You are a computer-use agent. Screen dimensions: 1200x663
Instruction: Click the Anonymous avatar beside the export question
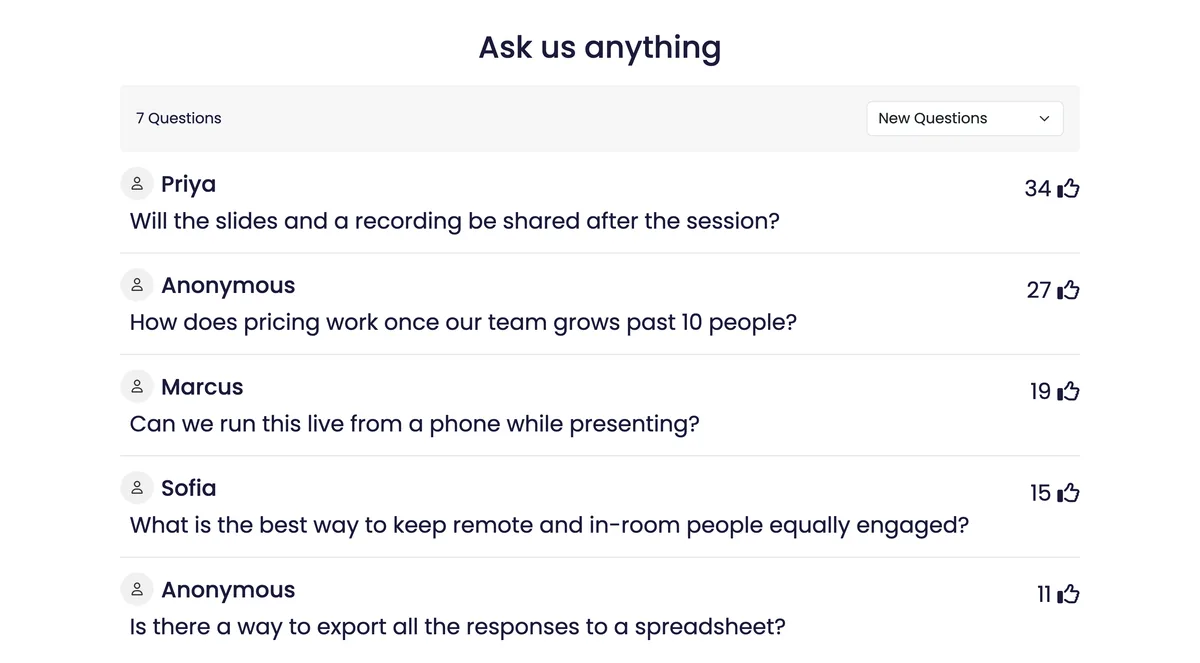click(x=137, y=590)
